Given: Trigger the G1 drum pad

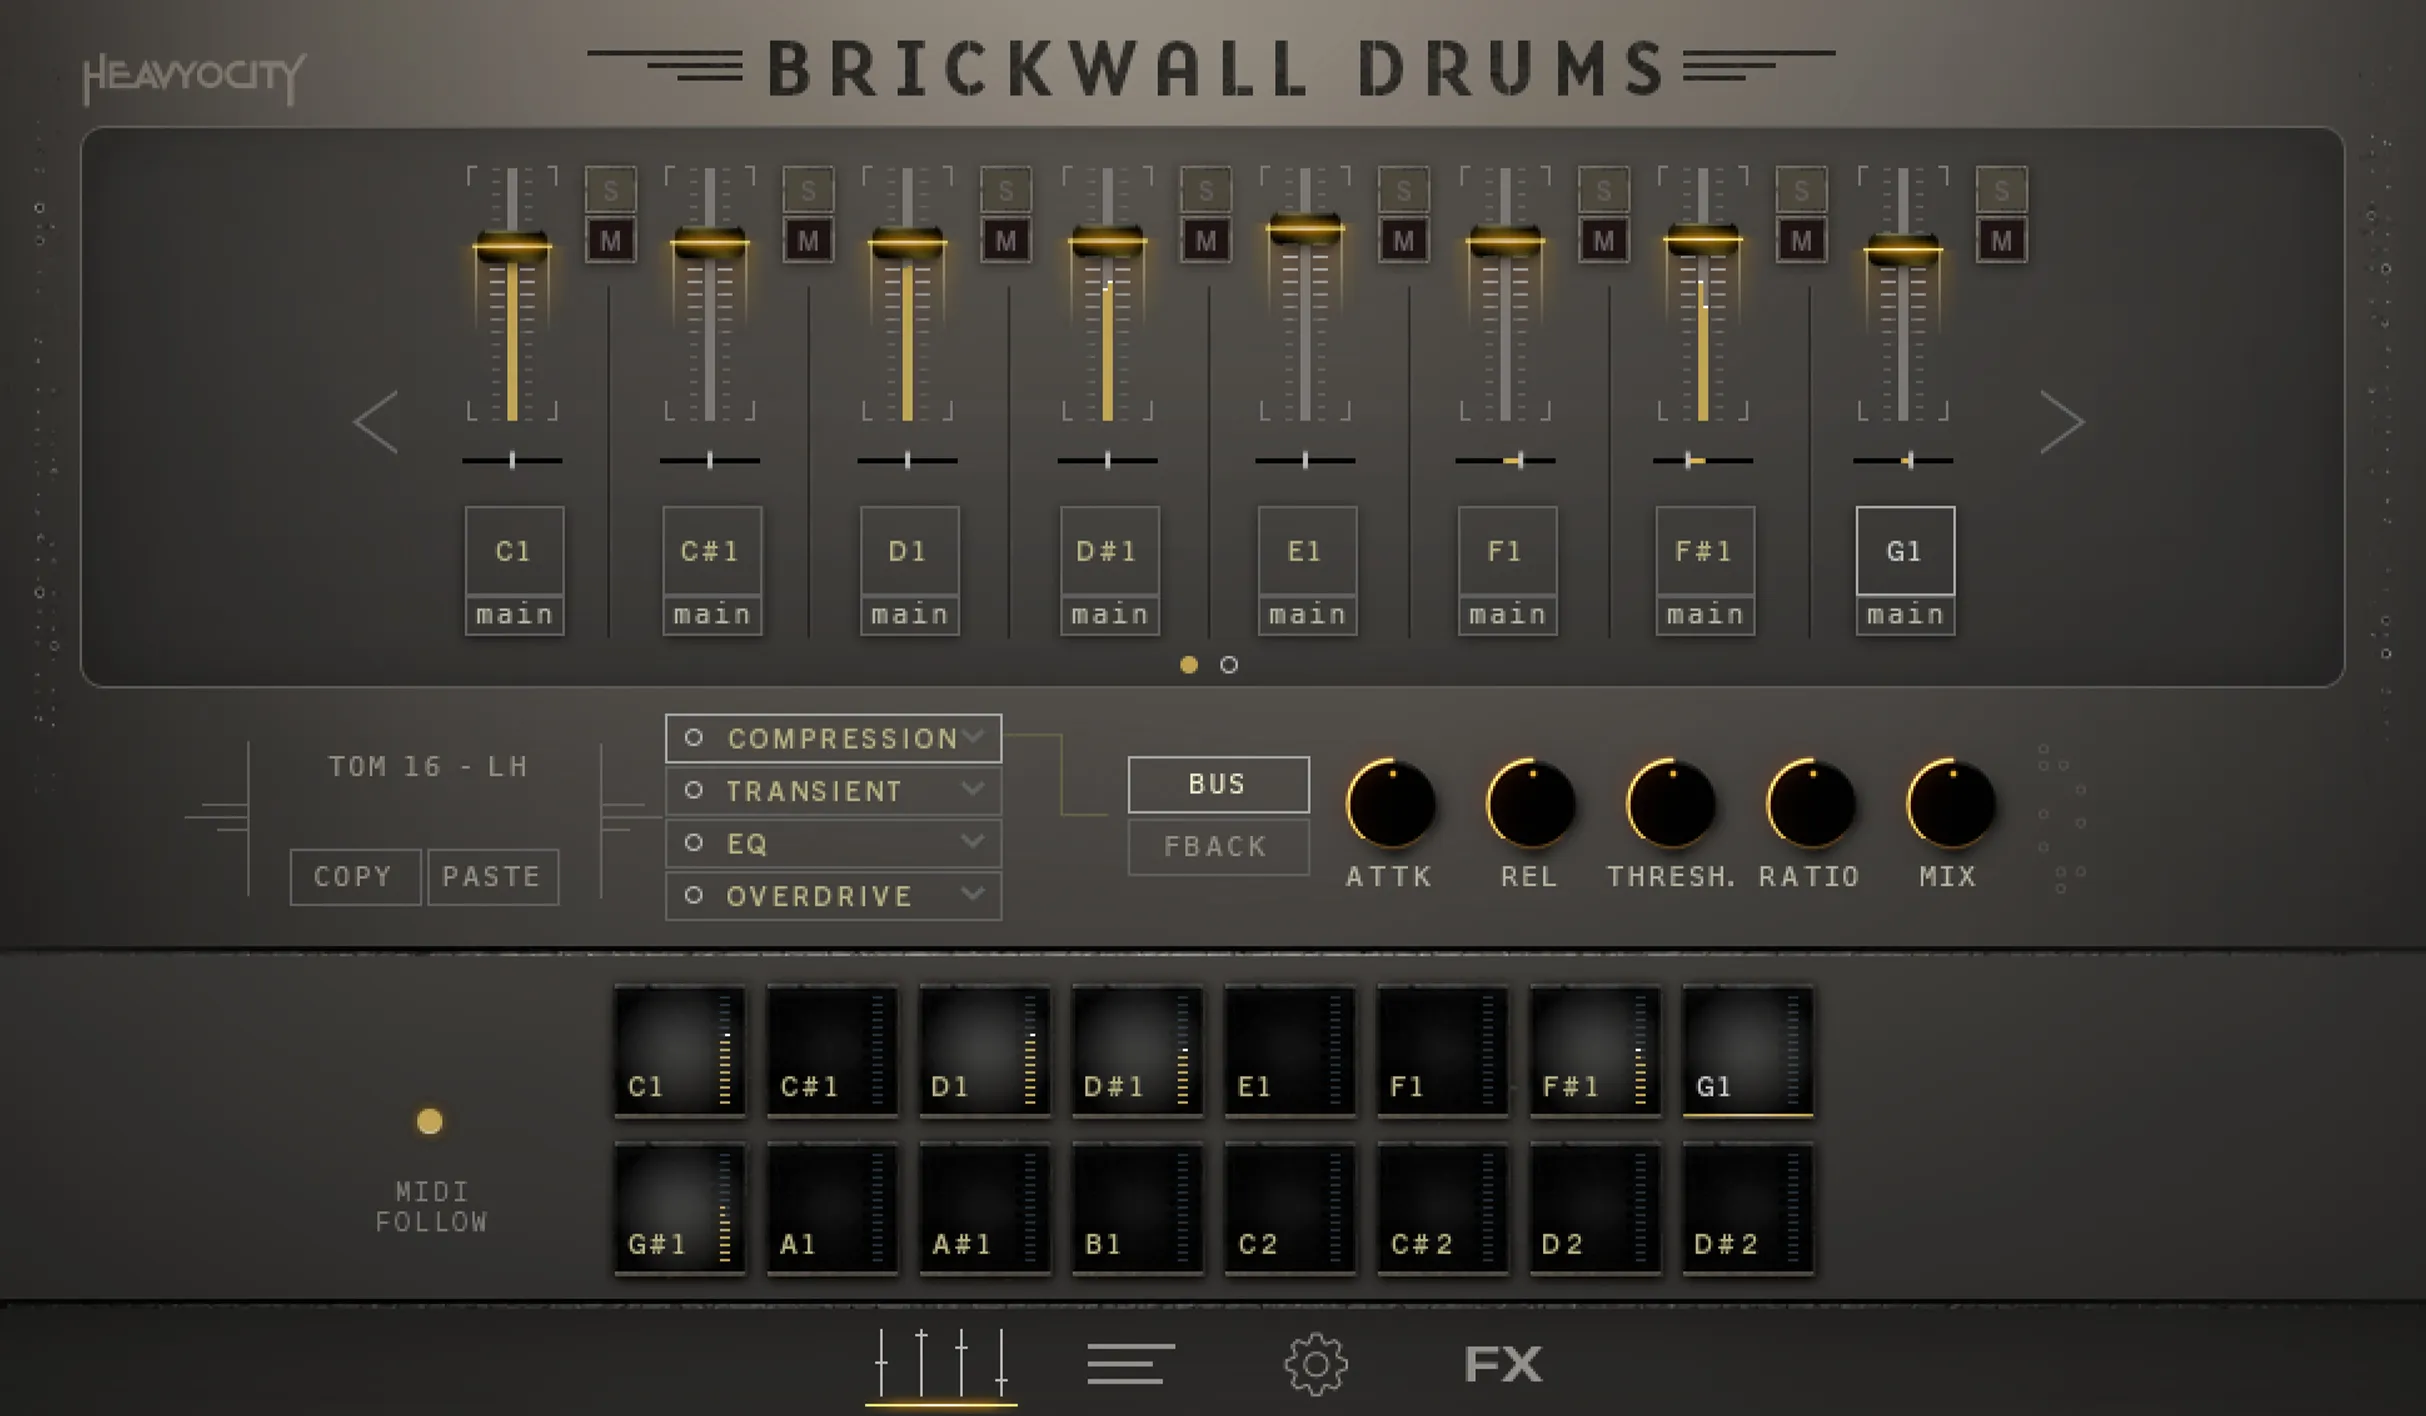Looking at the screenshot, I should point(1748,1051).
